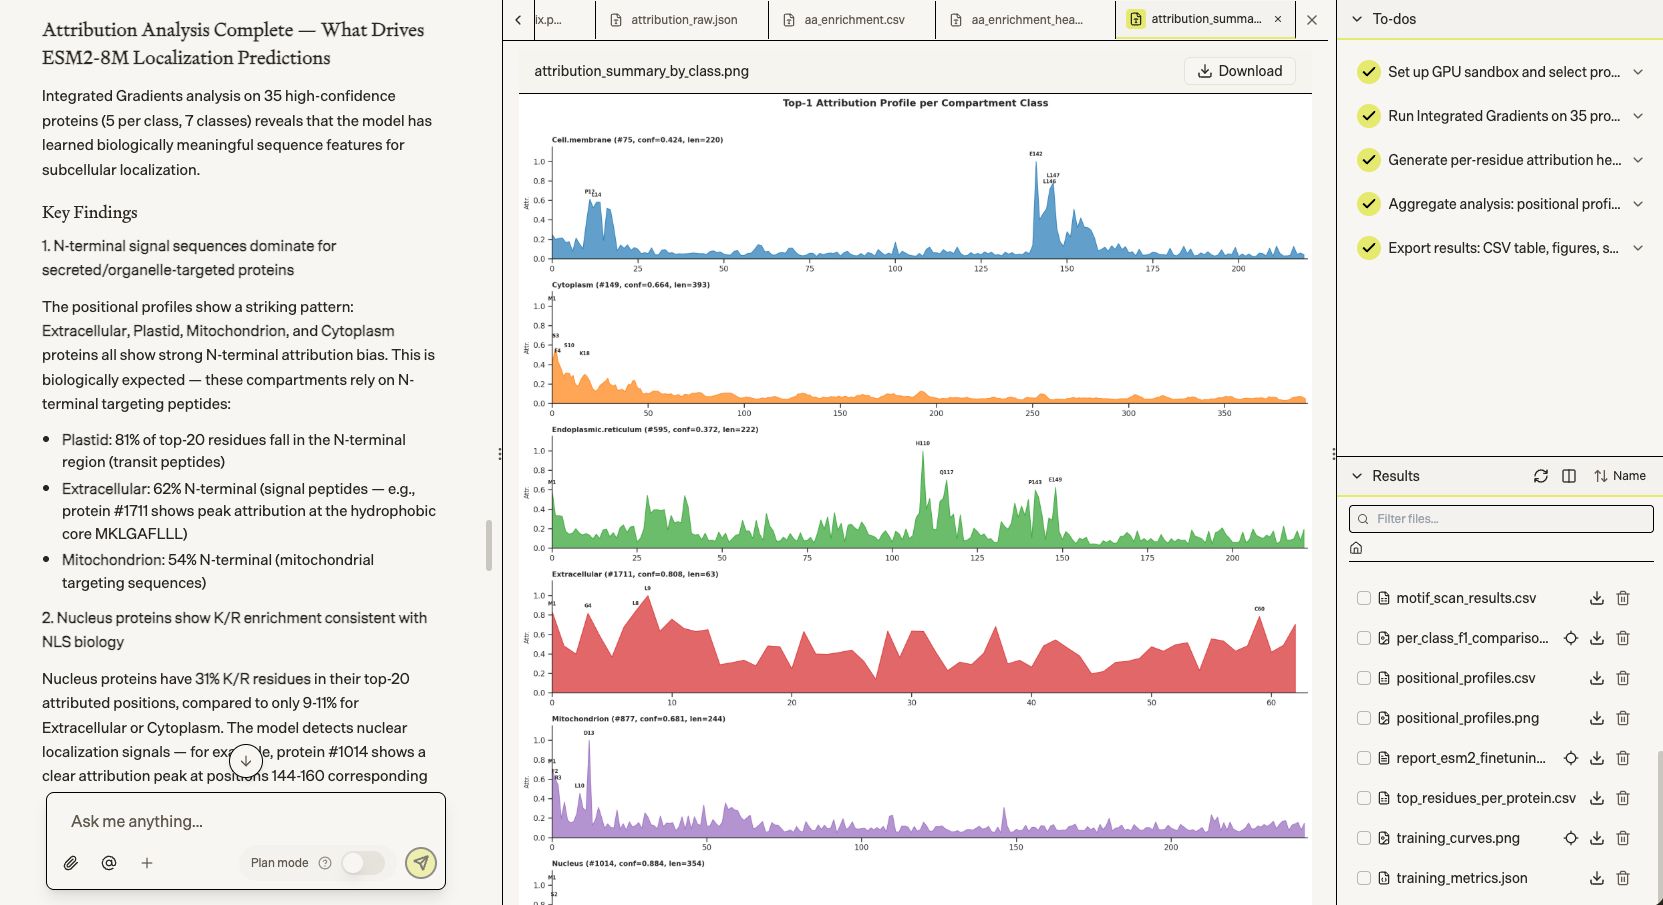
Task: Check the positional_profiles.csv checkbox
Action: coord(1364,678)
